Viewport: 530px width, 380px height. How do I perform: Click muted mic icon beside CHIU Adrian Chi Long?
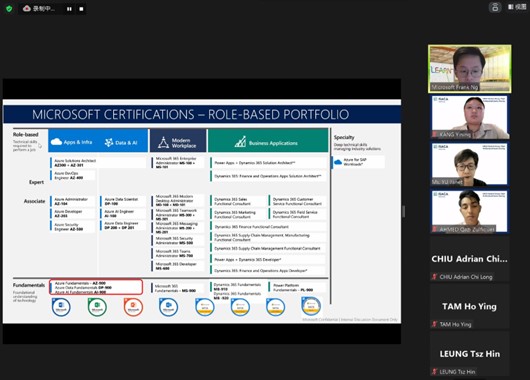pyautogui.click(x=434, y=277)
